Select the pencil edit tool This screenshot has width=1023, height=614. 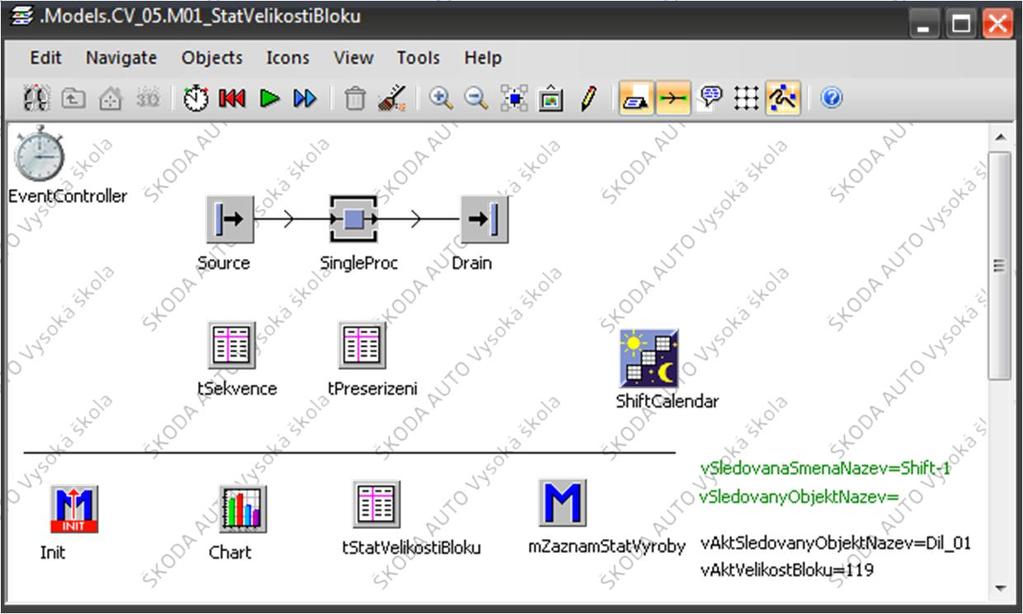(588, 99)
